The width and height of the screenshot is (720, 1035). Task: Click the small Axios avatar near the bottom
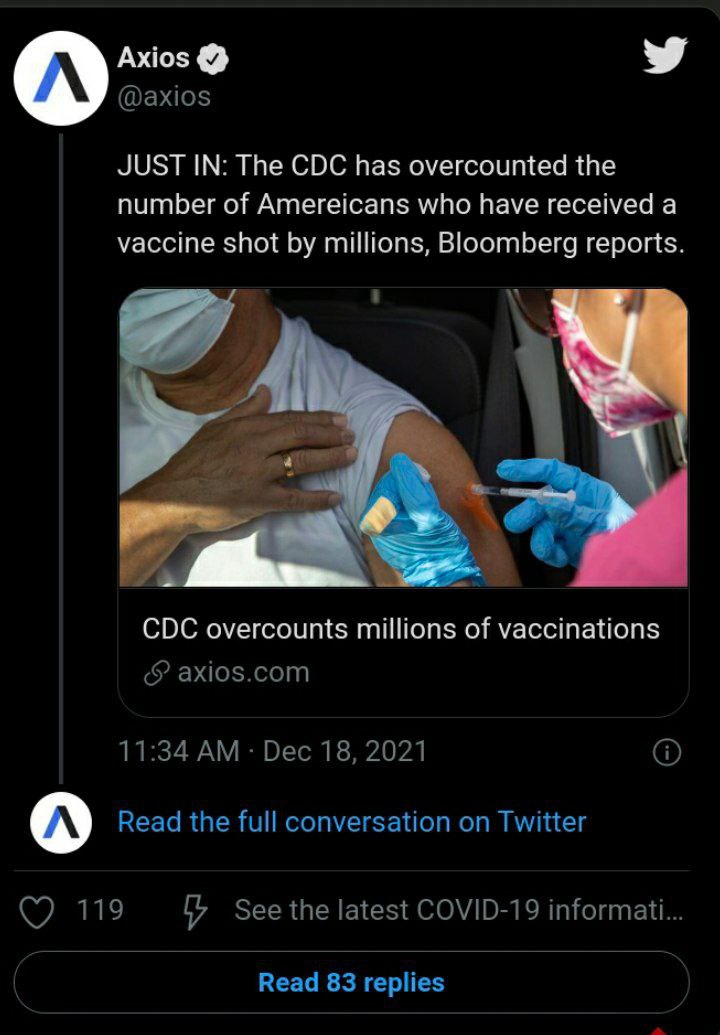click(x=60, y=822)
